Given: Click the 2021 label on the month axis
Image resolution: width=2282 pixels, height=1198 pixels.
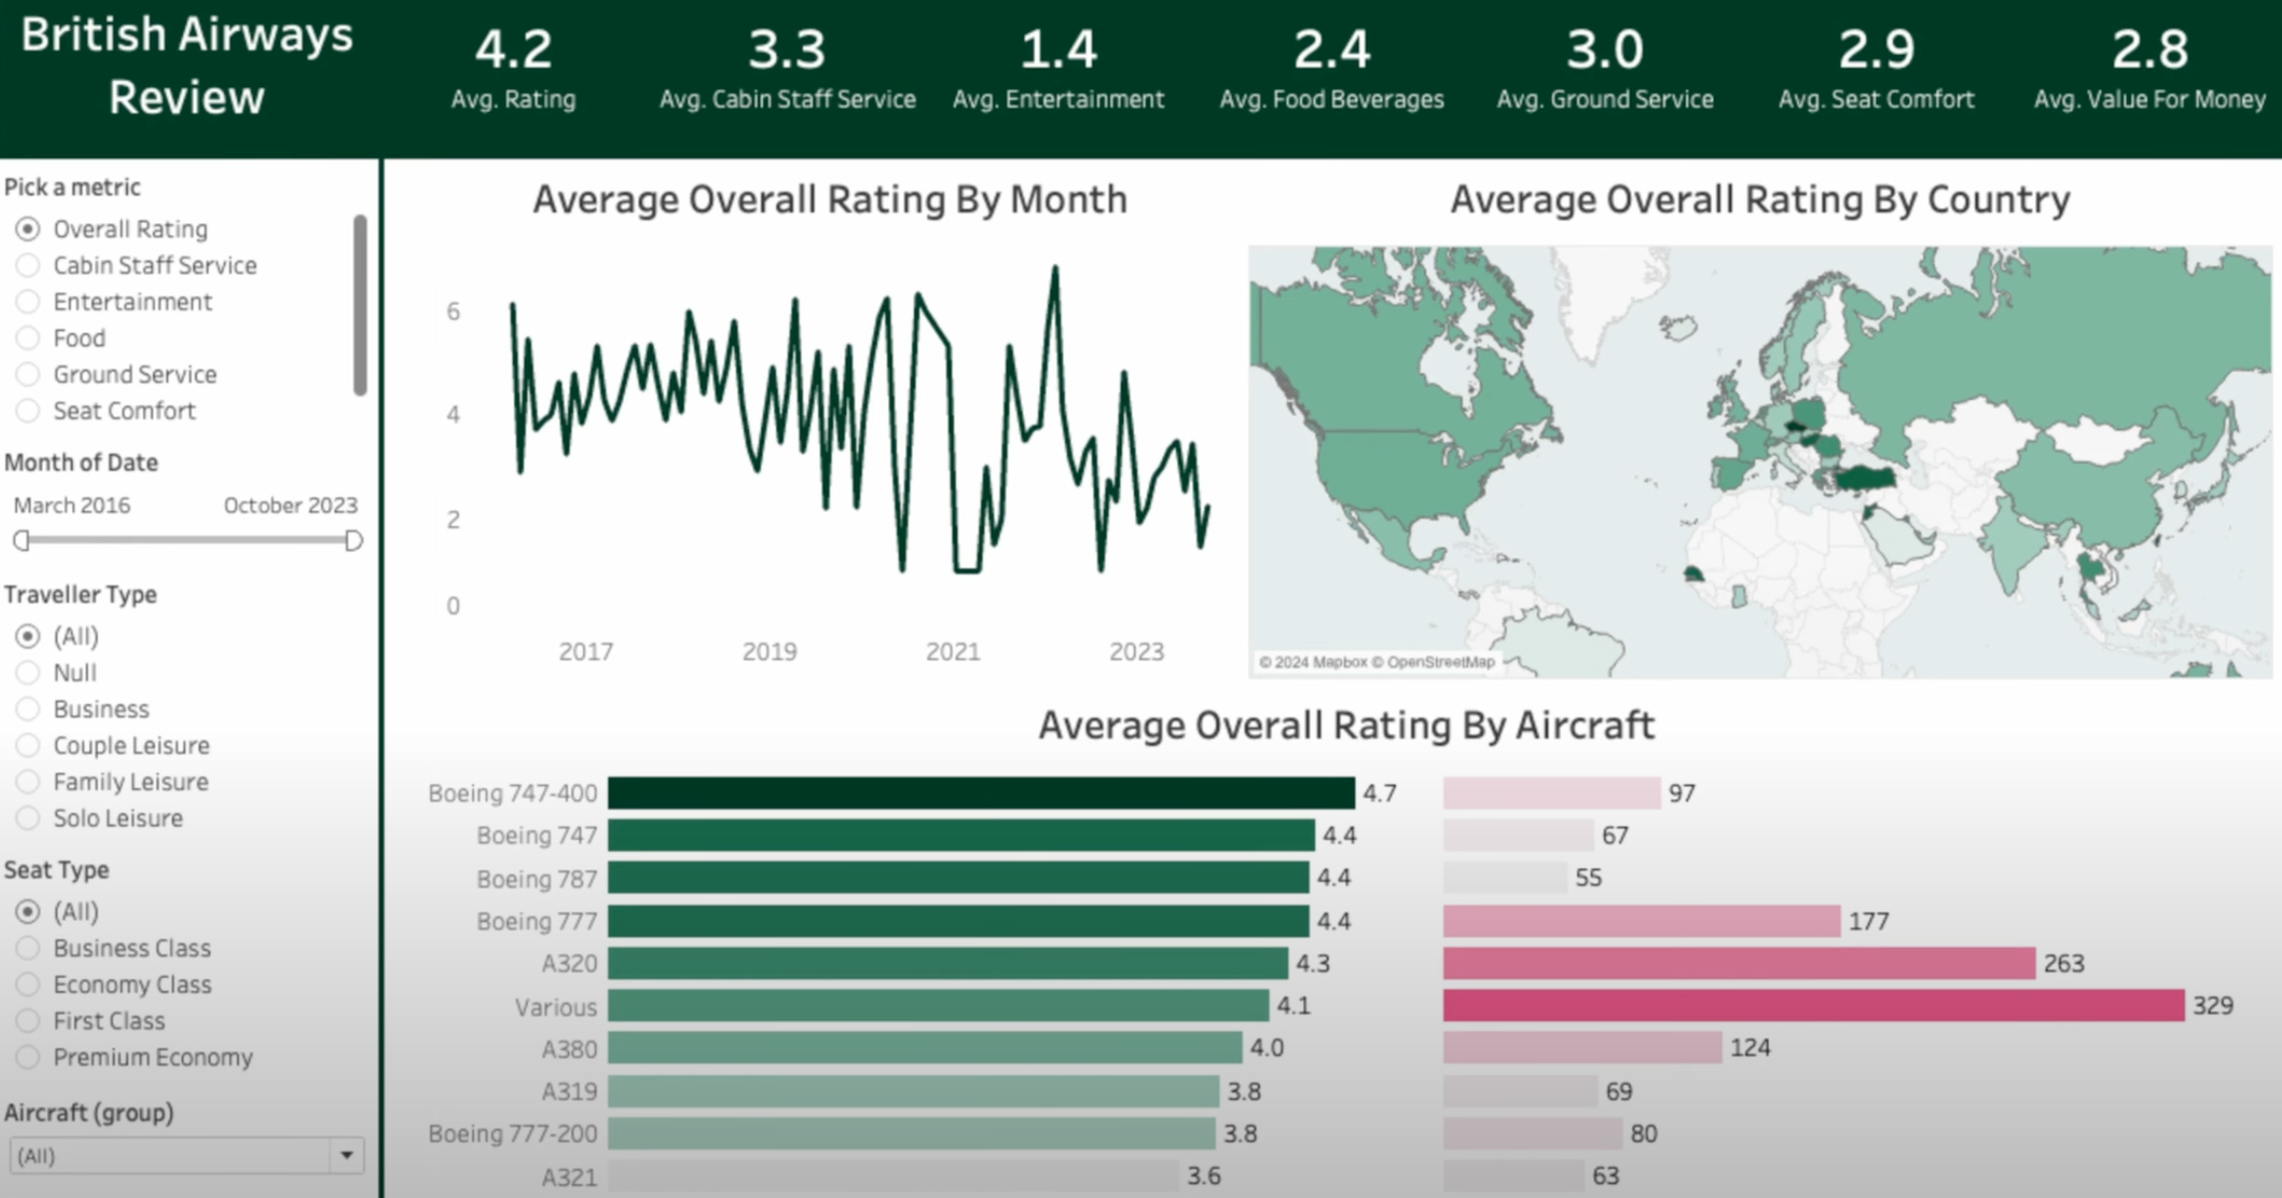Looking at the screenshot, I should pos(952,652).
